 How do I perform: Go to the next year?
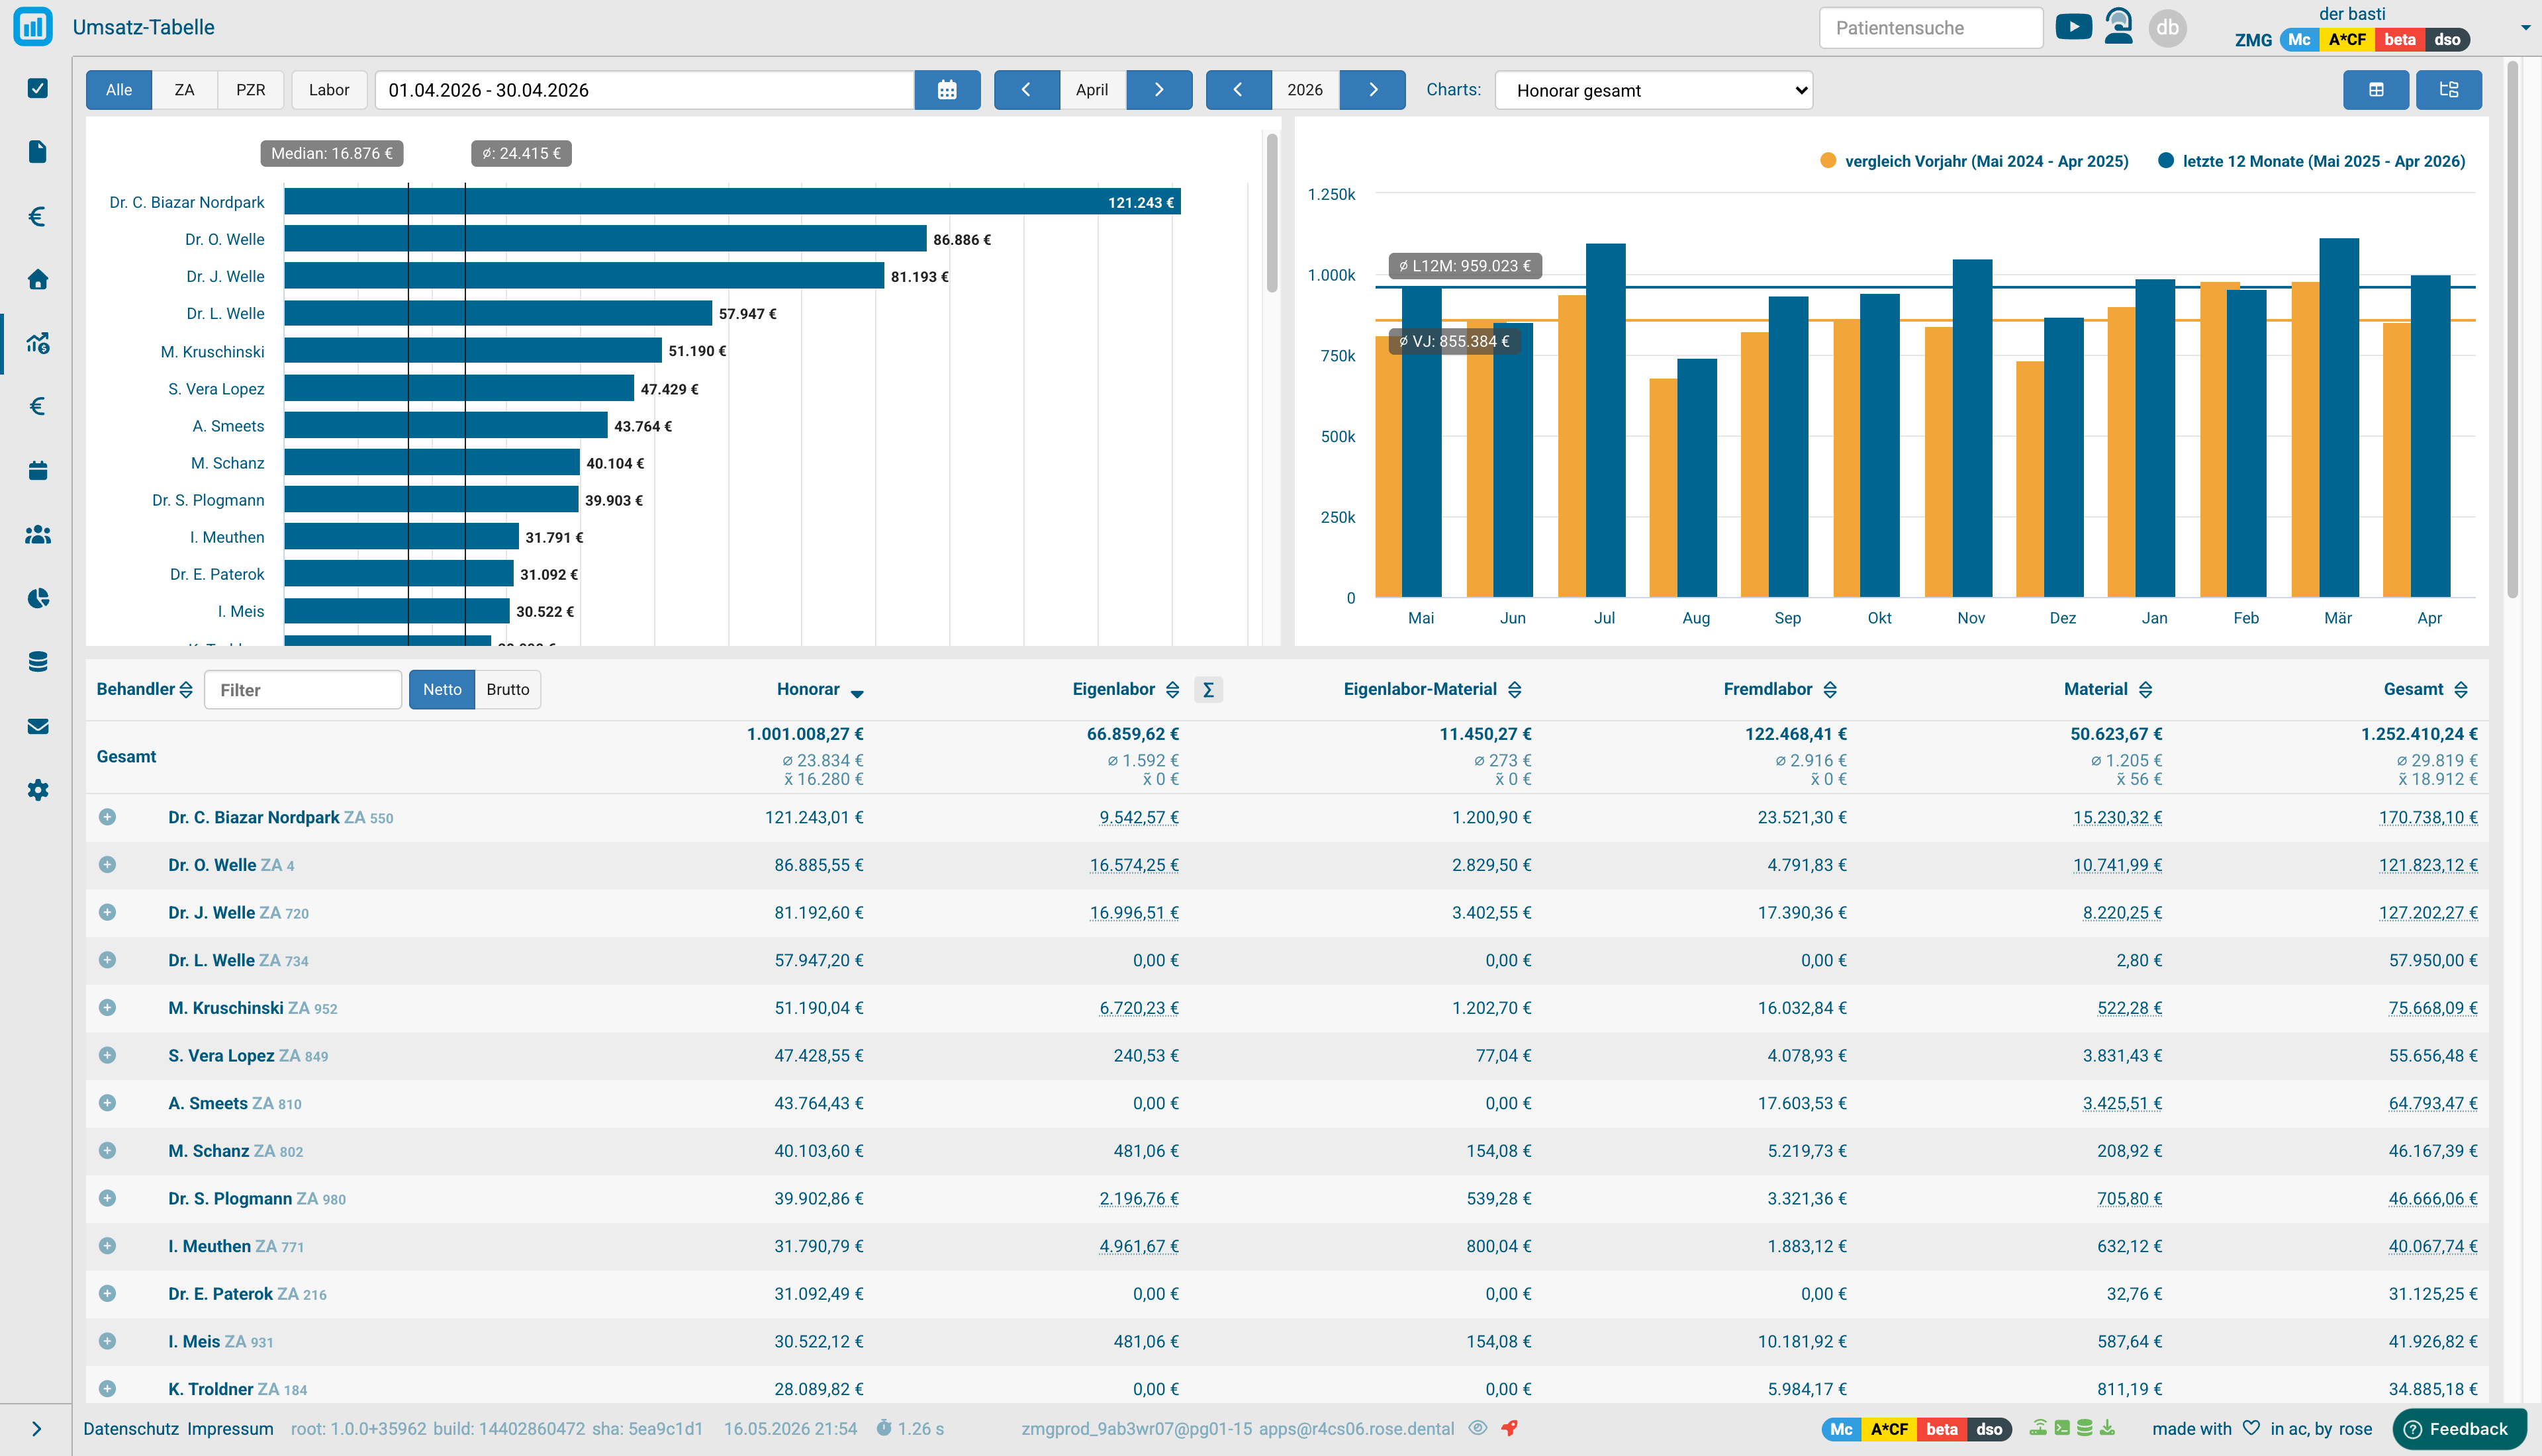point(1373,90)
